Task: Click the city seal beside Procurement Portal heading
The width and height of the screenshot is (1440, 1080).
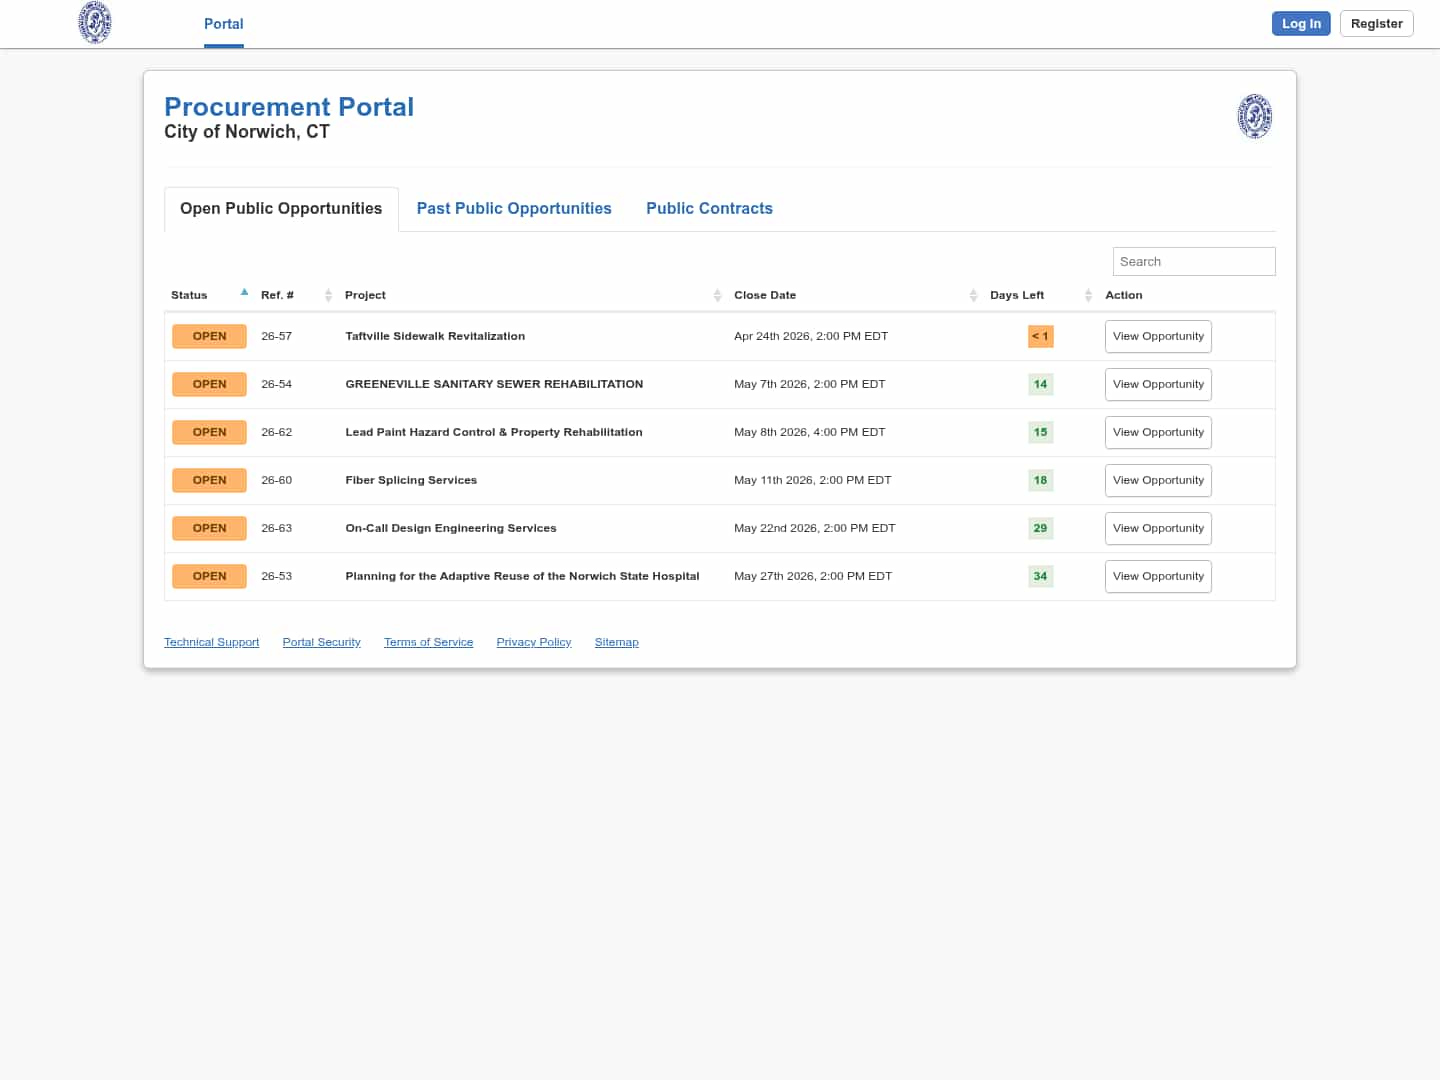Action: pyautogui.click(x=1254, y=116)
